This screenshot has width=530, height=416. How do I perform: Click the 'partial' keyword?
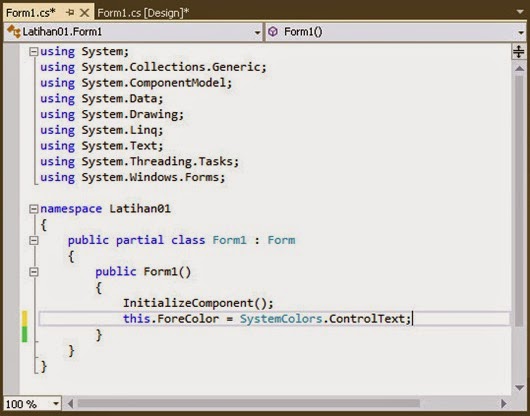(x=140, y=240)
